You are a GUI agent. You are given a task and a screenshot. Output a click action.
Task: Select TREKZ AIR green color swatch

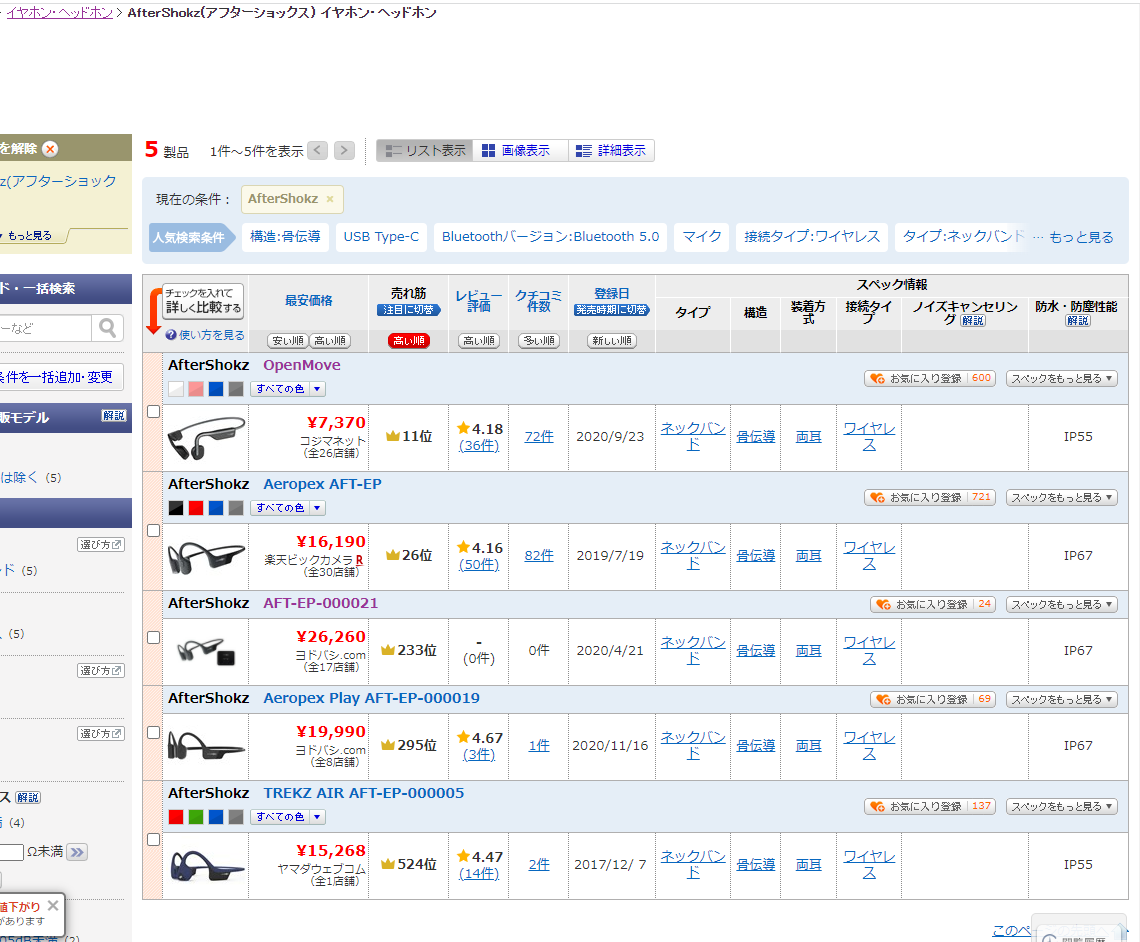coord(196,817)
